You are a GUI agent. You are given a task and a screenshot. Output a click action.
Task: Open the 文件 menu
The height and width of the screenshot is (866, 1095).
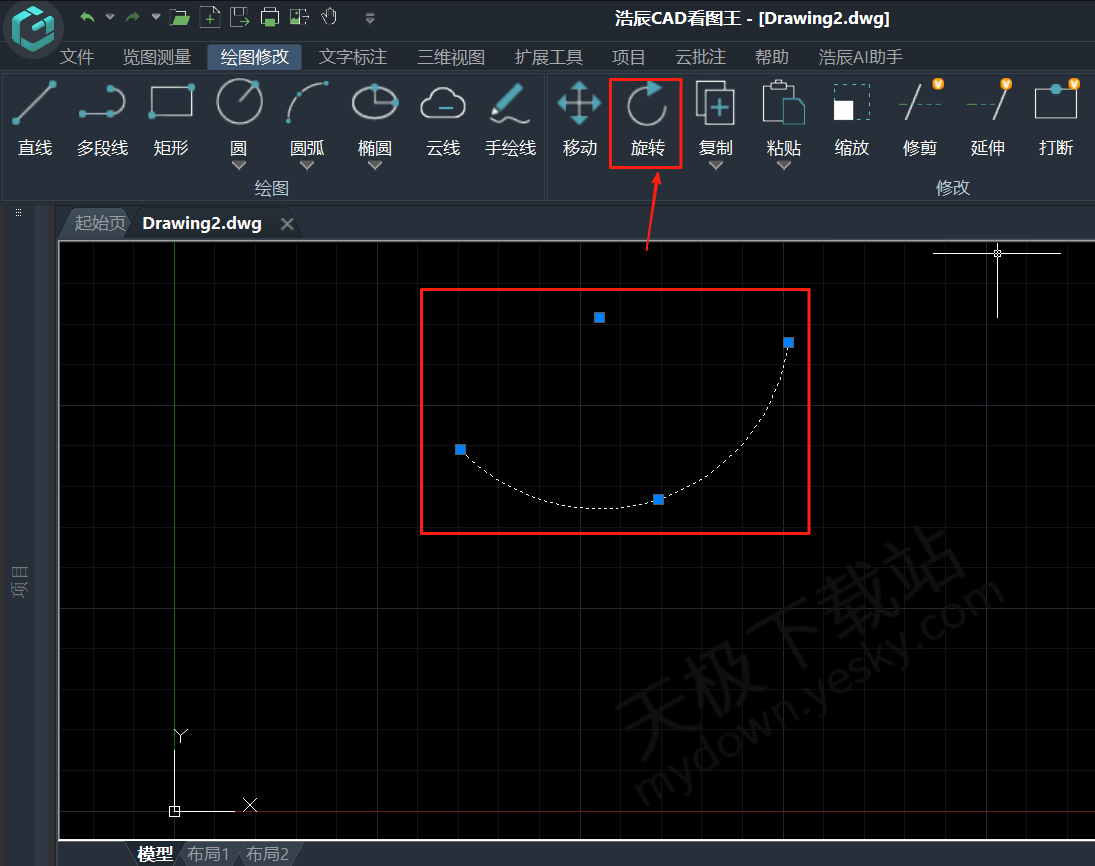(77, 57)
